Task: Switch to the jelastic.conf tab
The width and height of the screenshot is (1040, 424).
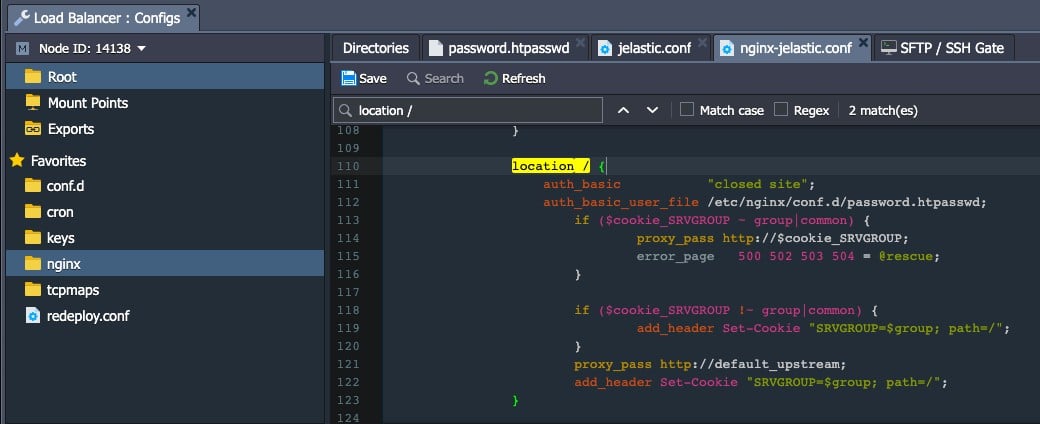Action: (654, 48)
